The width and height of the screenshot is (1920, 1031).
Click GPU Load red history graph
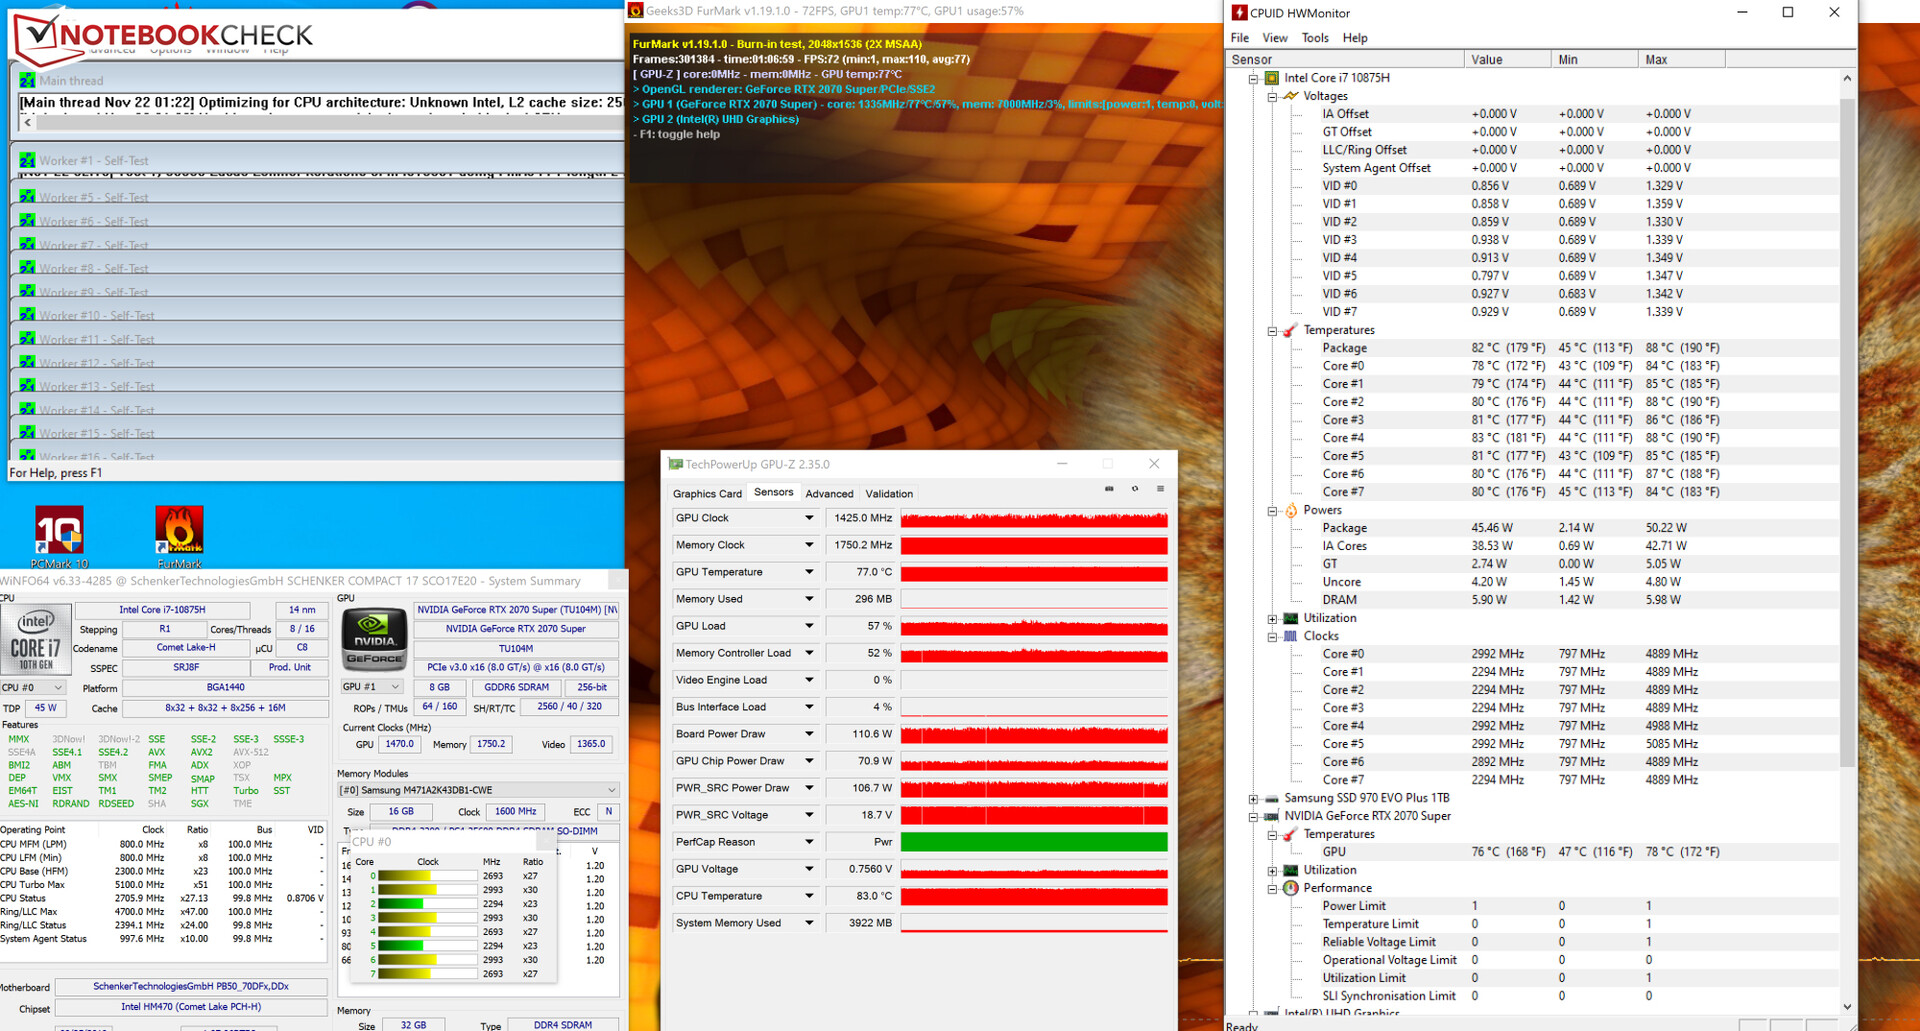pyautogui.click(x=1034, y=626)
